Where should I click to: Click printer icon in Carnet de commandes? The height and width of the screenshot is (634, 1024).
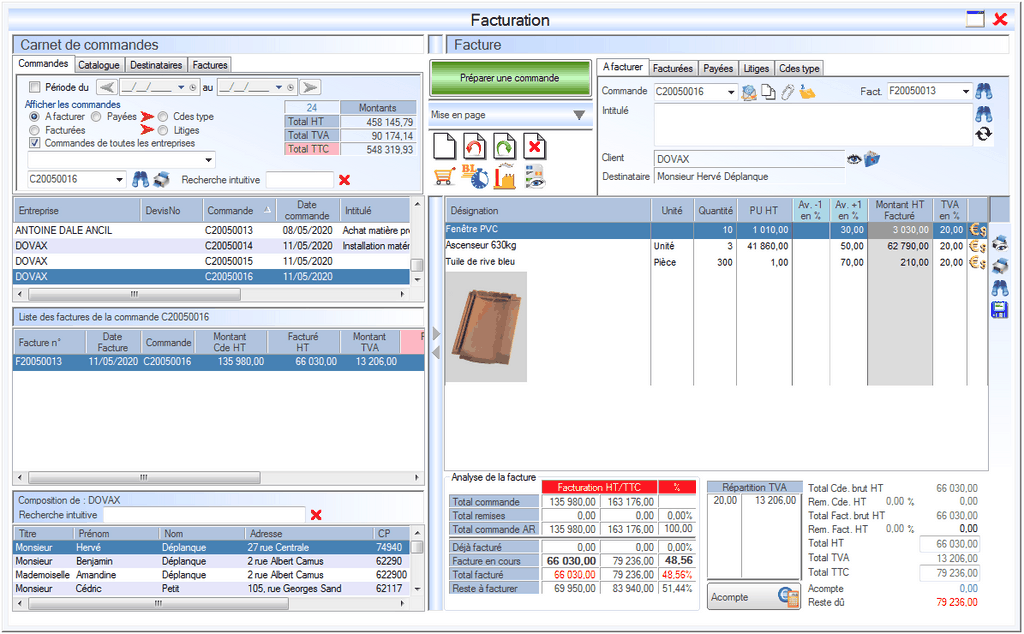coord(161,180)
